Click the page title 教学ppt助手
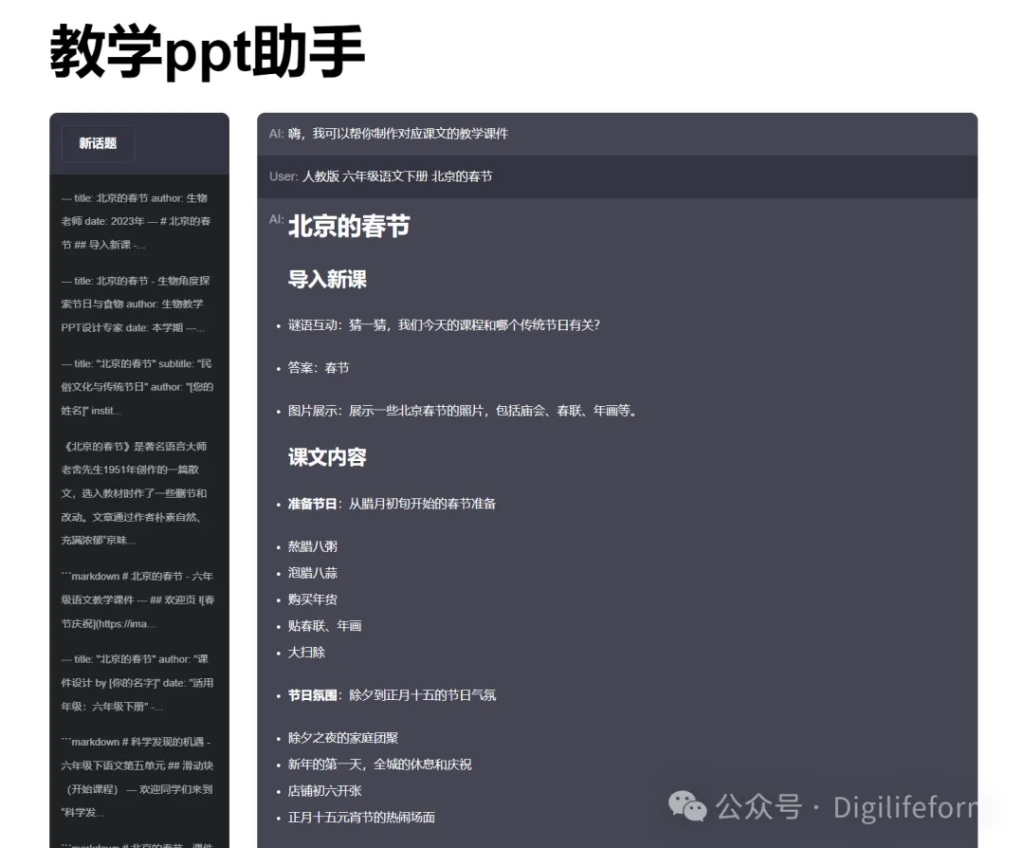The width and height of the screenshot is (1024, 848). pyautogui.click(x=207, y=52)
